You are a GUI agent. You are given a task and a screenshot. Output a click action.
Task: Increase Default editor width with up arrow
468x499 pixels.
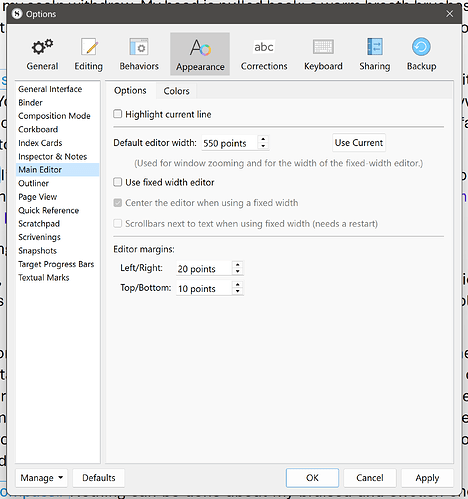263,139
